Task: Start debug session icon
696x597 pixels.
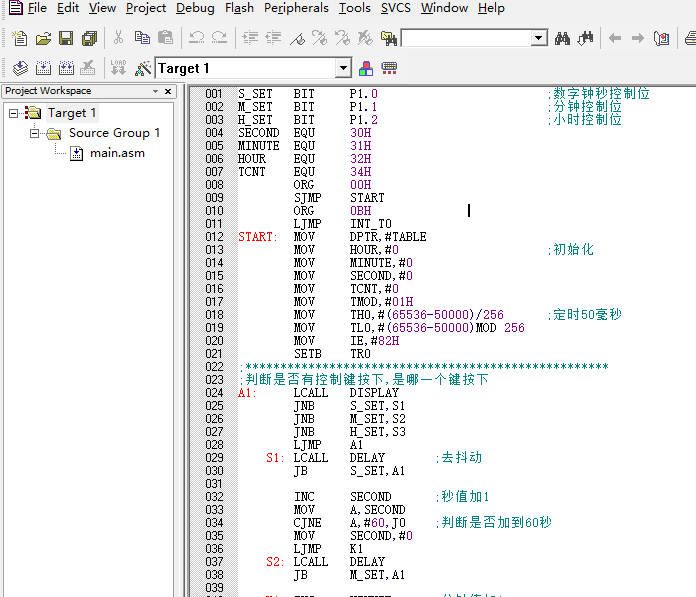Action: 661,39
